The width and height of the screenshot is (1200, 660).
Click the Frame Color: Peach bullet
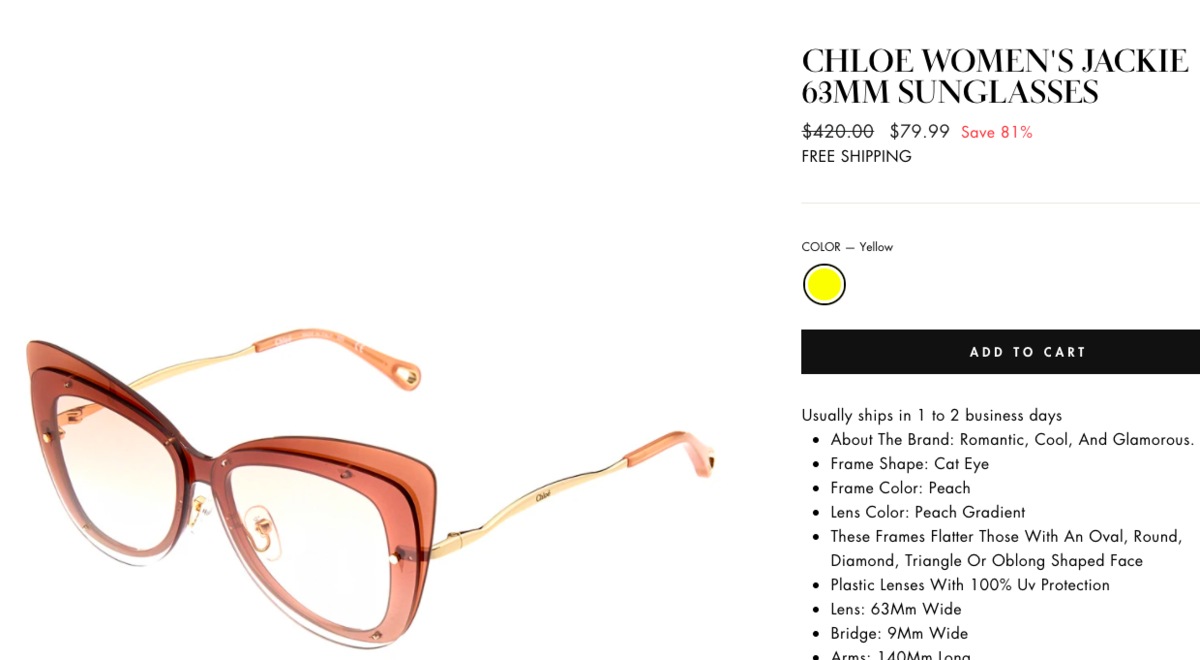[x=900, y=488]
